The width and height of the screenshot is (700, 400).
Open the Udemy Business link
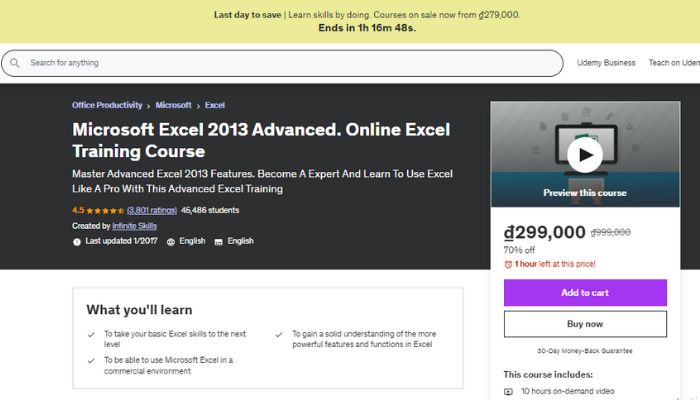tap(606, 63)
